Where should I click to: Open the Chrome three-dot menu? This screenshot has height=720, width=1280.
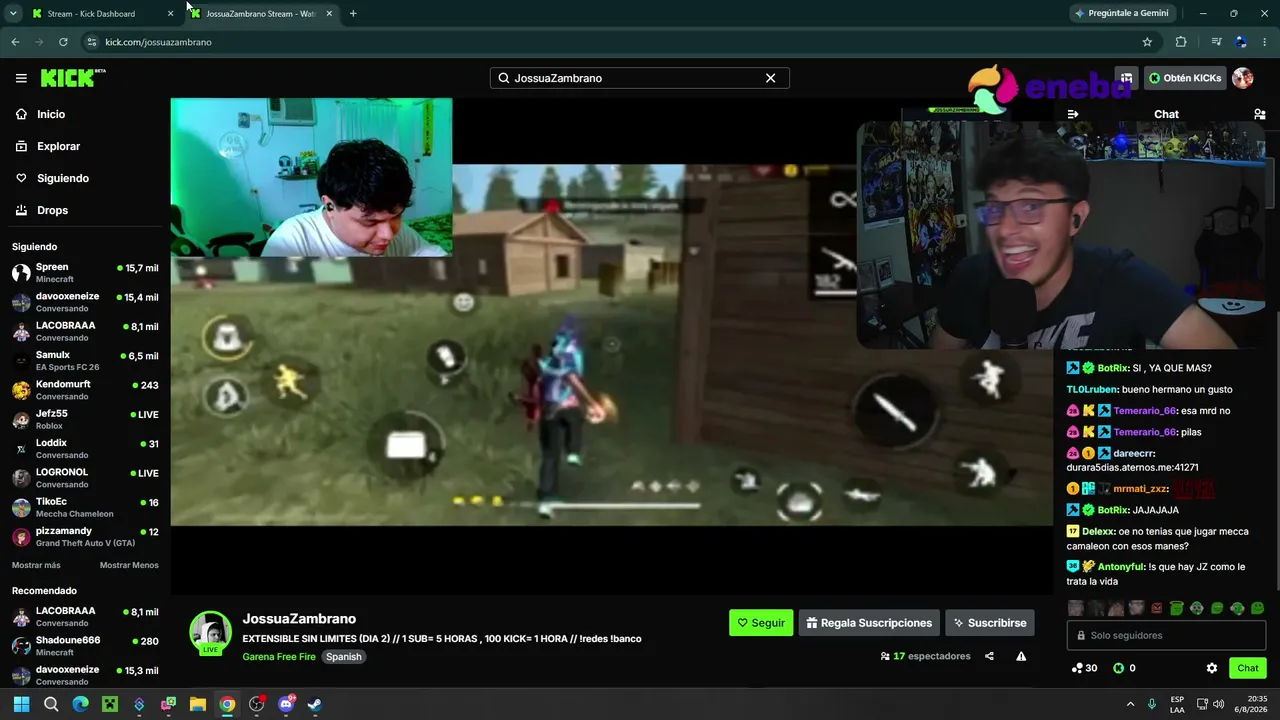(x=1265, y=42)
